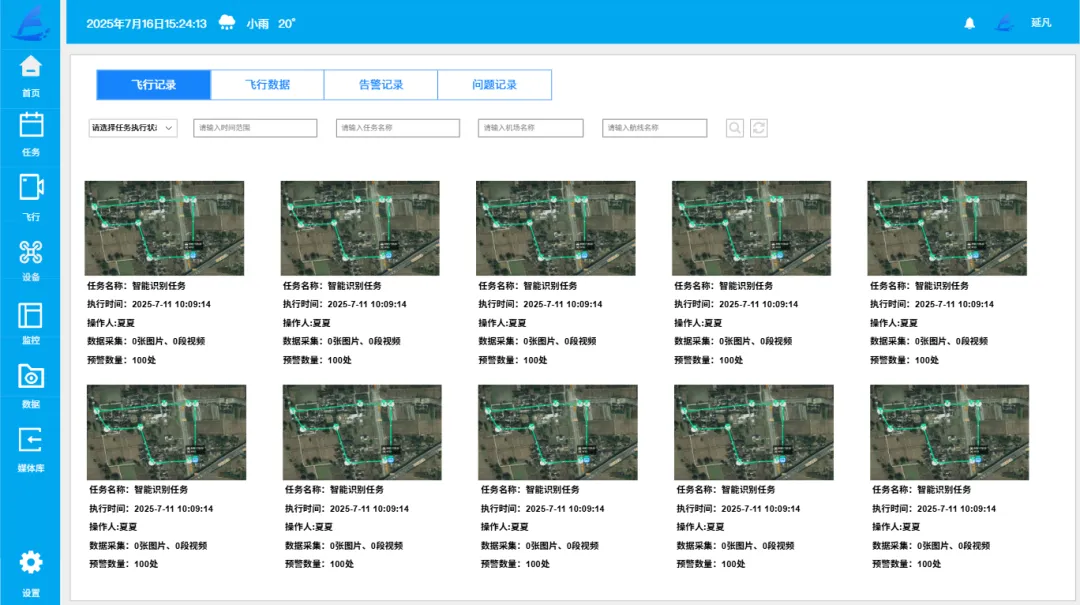Screen dimensions: 1080x605
Task: Open the 设置 gear icon
Action: pos(30,562)
